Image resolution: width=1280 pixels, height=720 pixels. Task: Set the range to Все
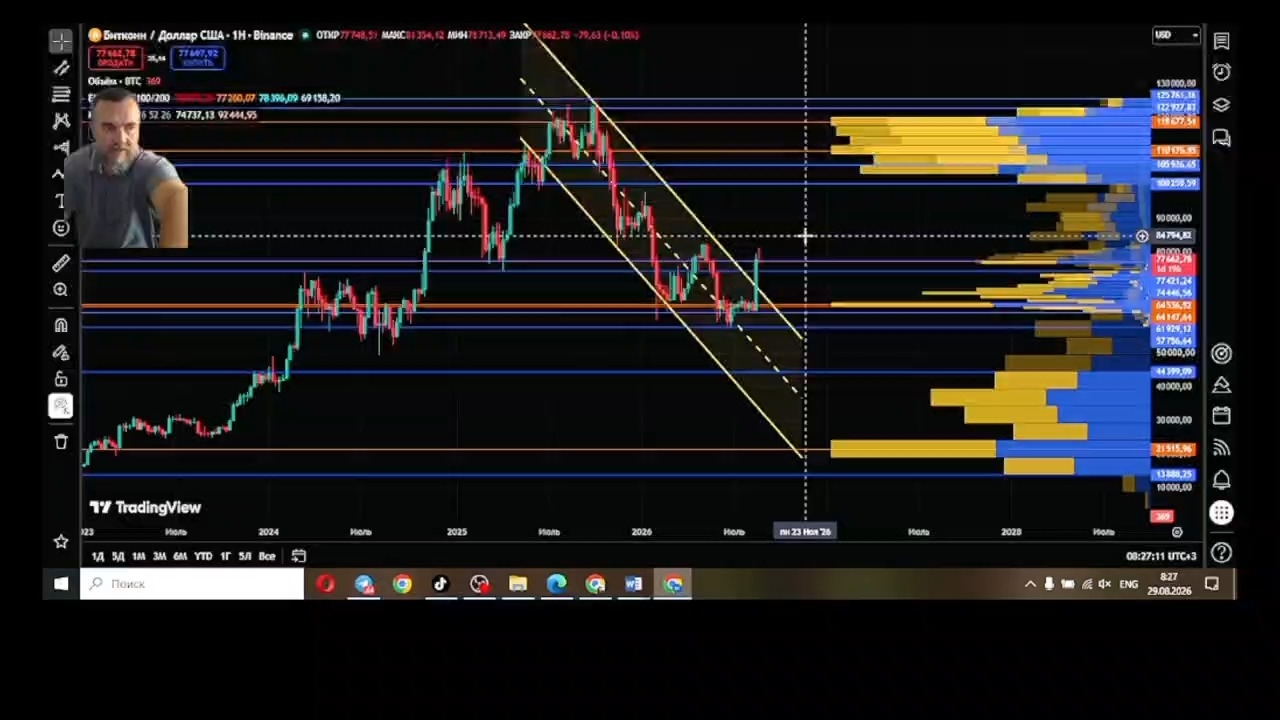(x=267, y=556)
